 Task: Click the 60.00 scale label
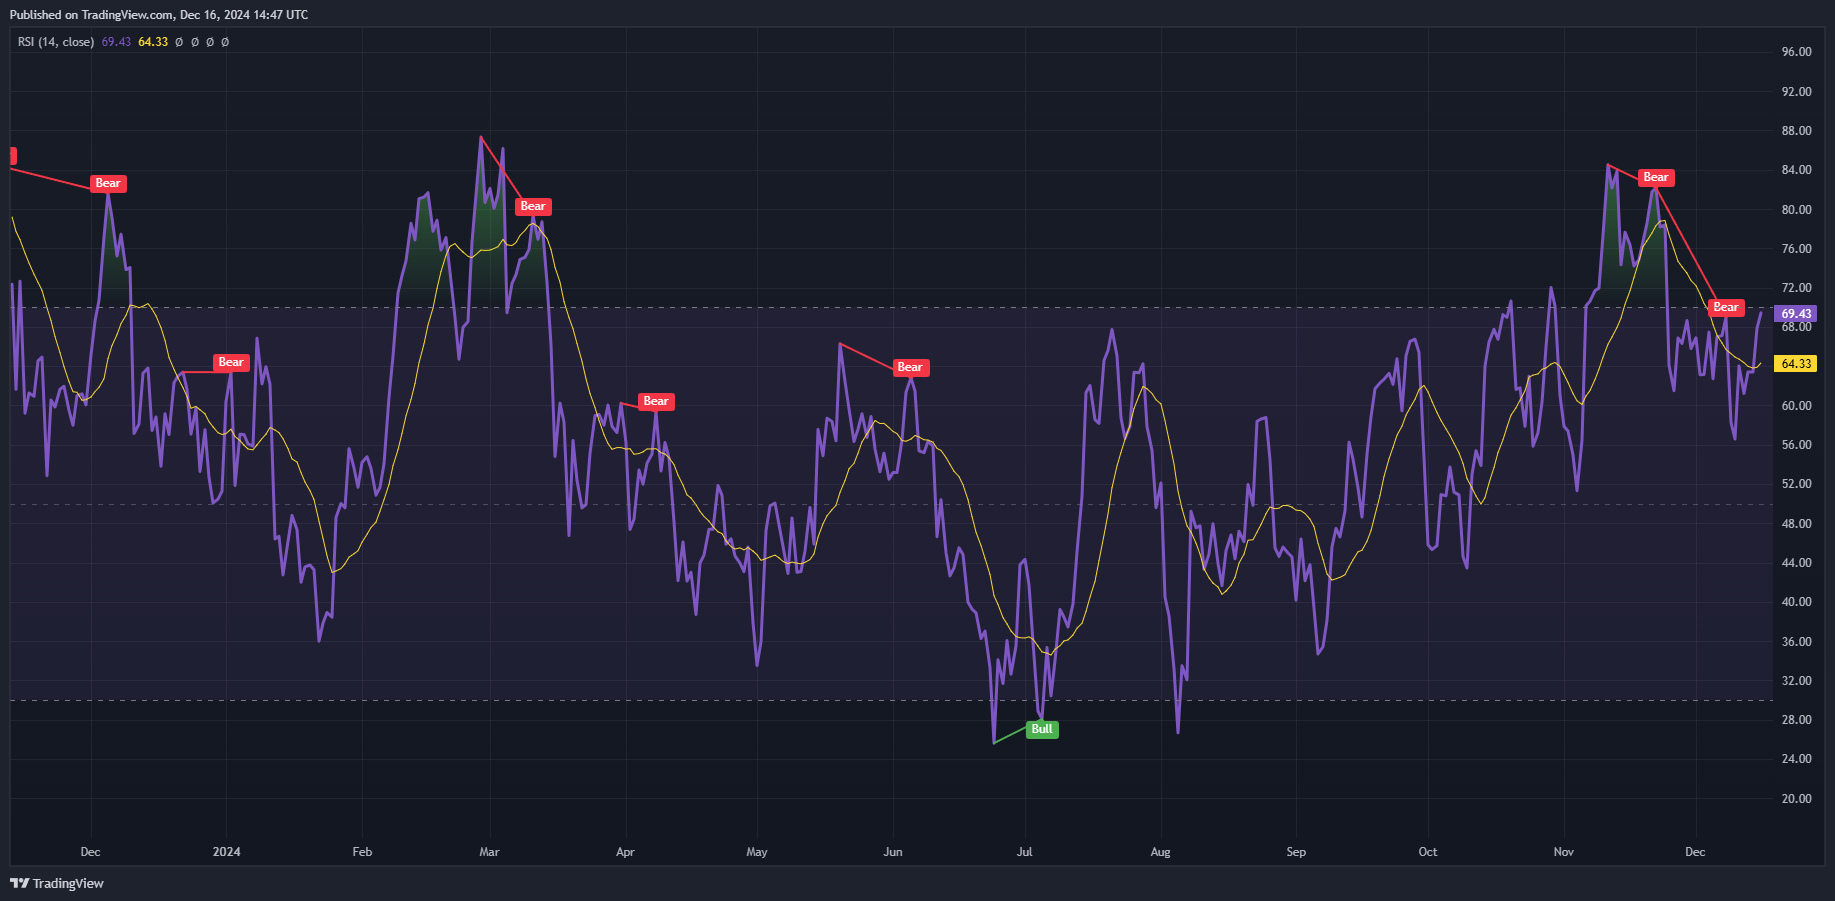1796,406
